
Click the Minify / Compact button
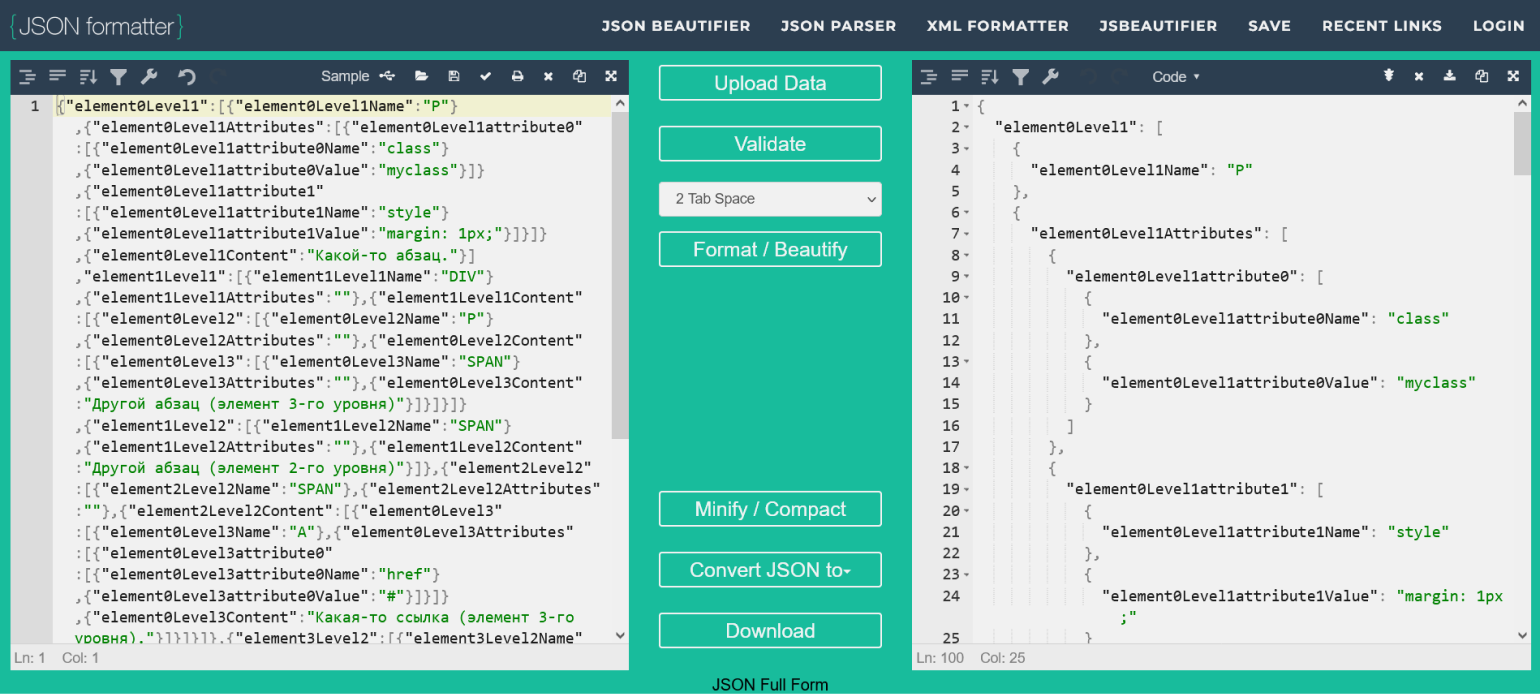[x=770, y=509]
